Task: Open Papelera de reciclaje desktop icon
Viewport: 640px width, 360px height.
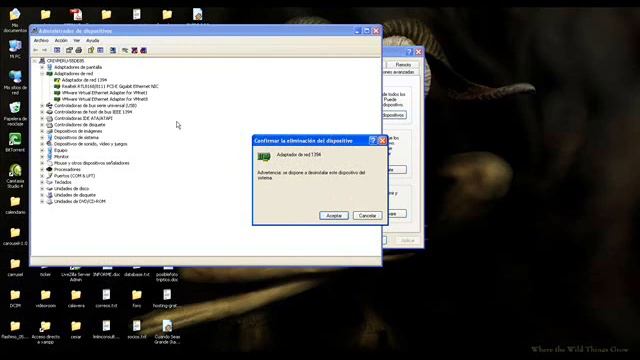Action: tap(15, 108)
